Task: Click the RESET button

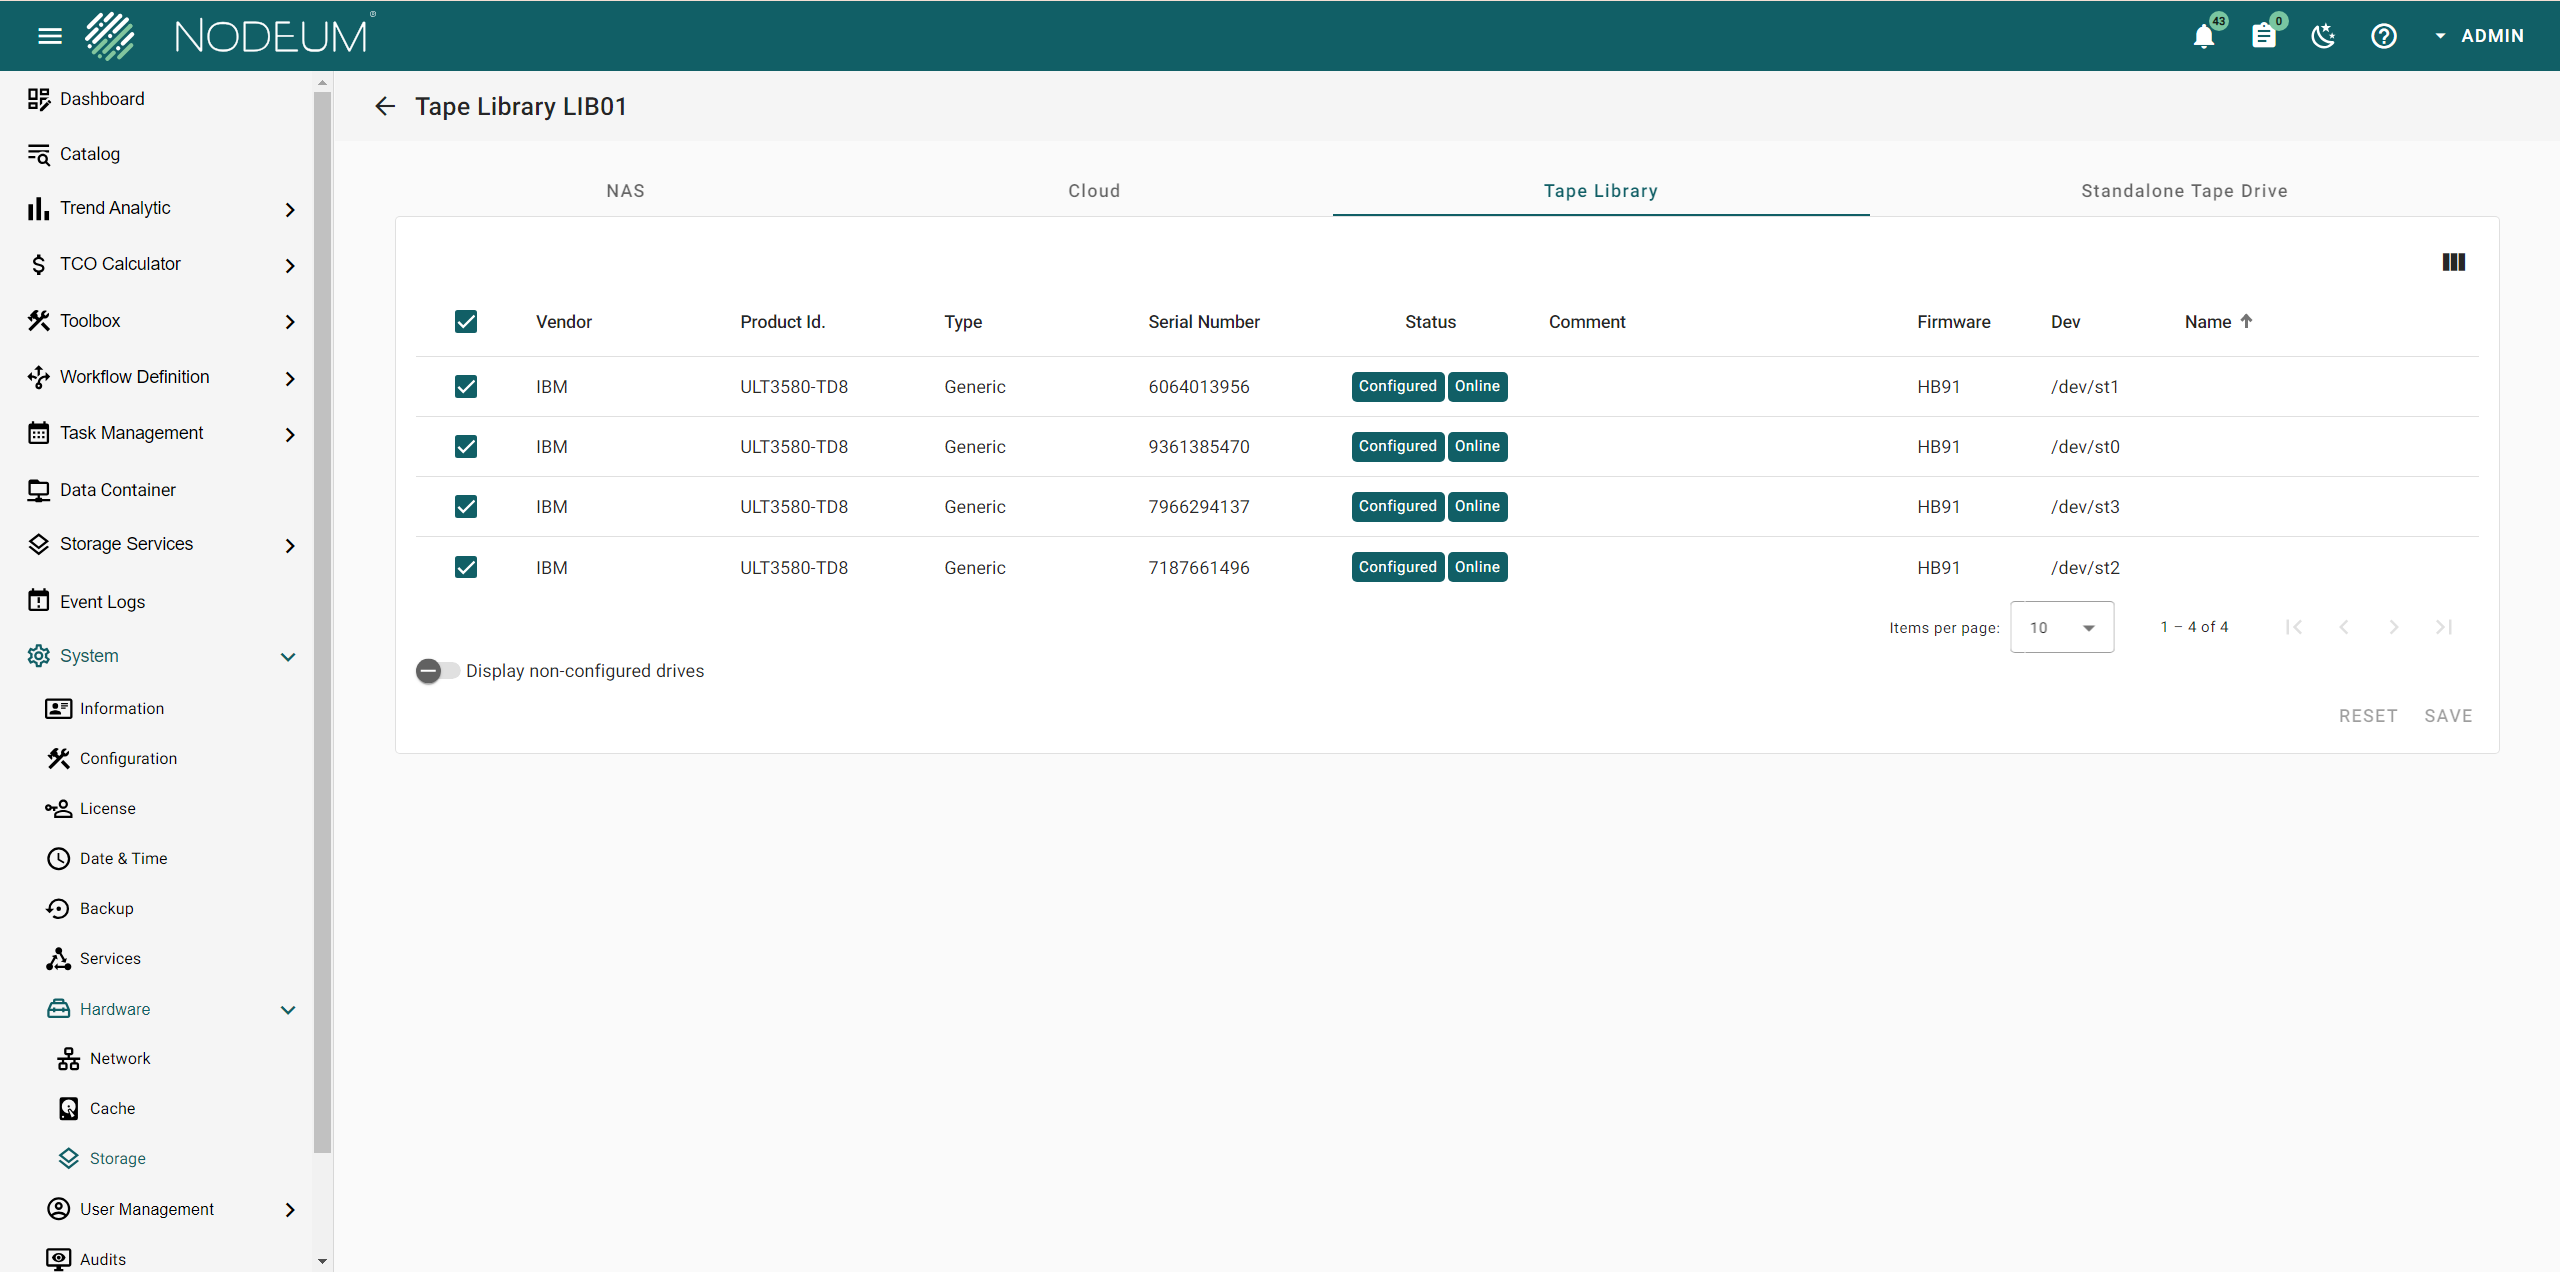Action: coord(2367,716)
